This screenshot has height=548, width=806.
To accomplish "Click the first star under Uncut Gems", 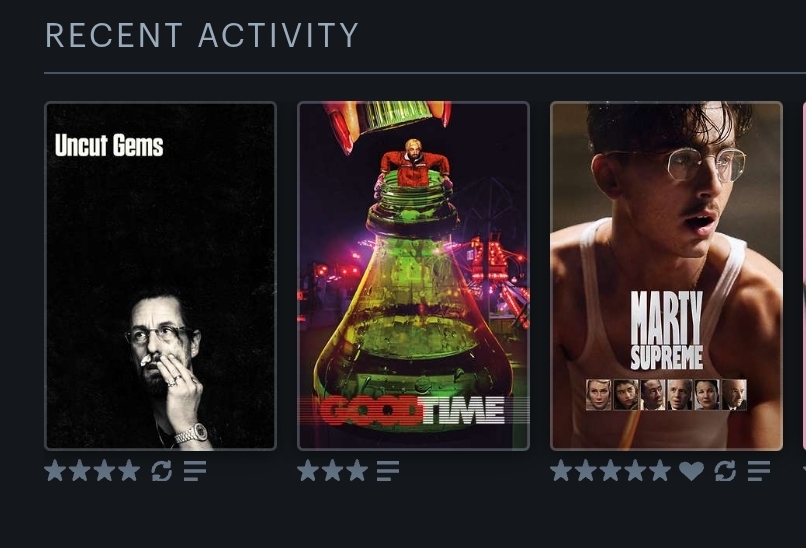I will coord(55,470).
